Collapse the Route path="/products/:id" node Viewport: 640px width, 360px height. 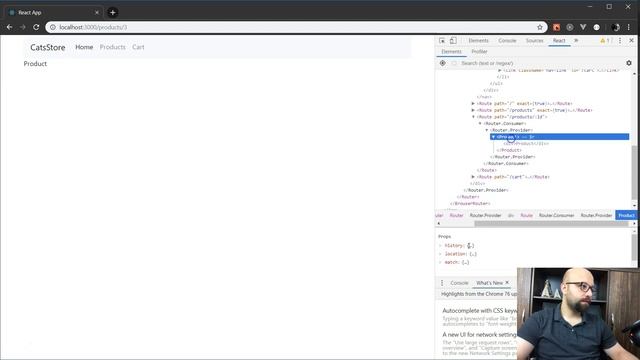[x=473, y=117]
